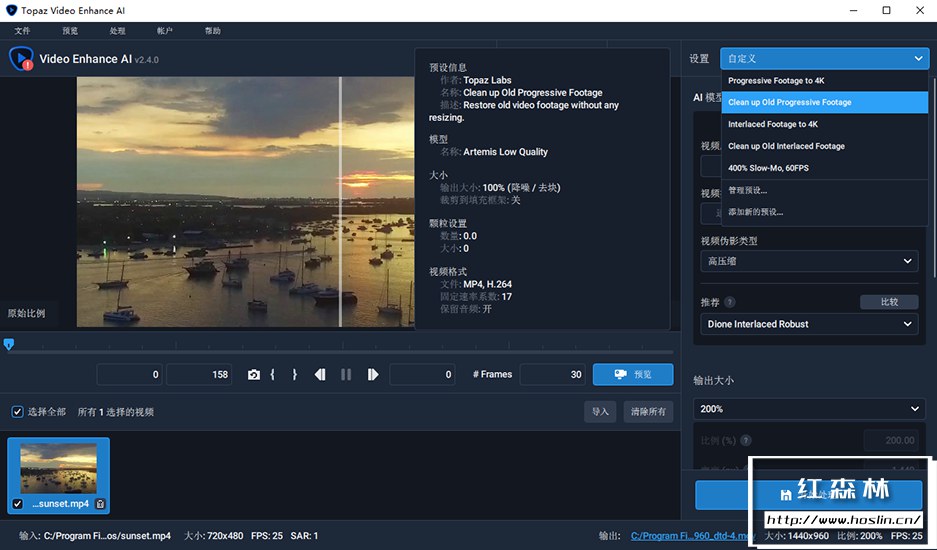The height and width of the screenshot is (550, 937).
Task: Click the 导入 import button
Action: pos(600,412)
